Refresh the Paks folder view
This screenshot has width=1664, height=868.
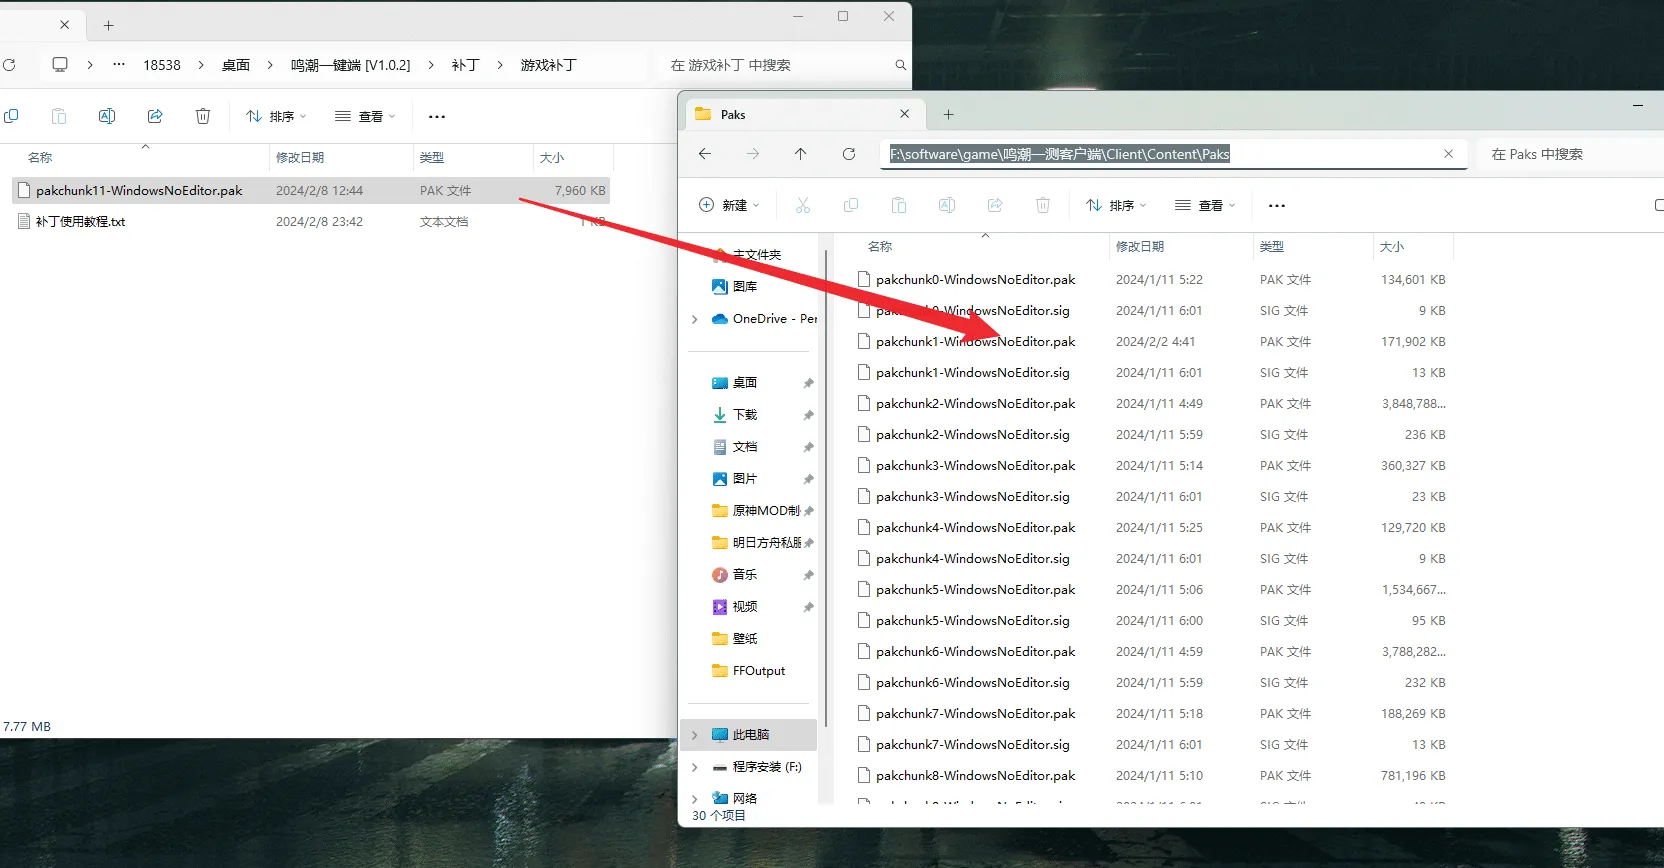(x=849, y=154)
